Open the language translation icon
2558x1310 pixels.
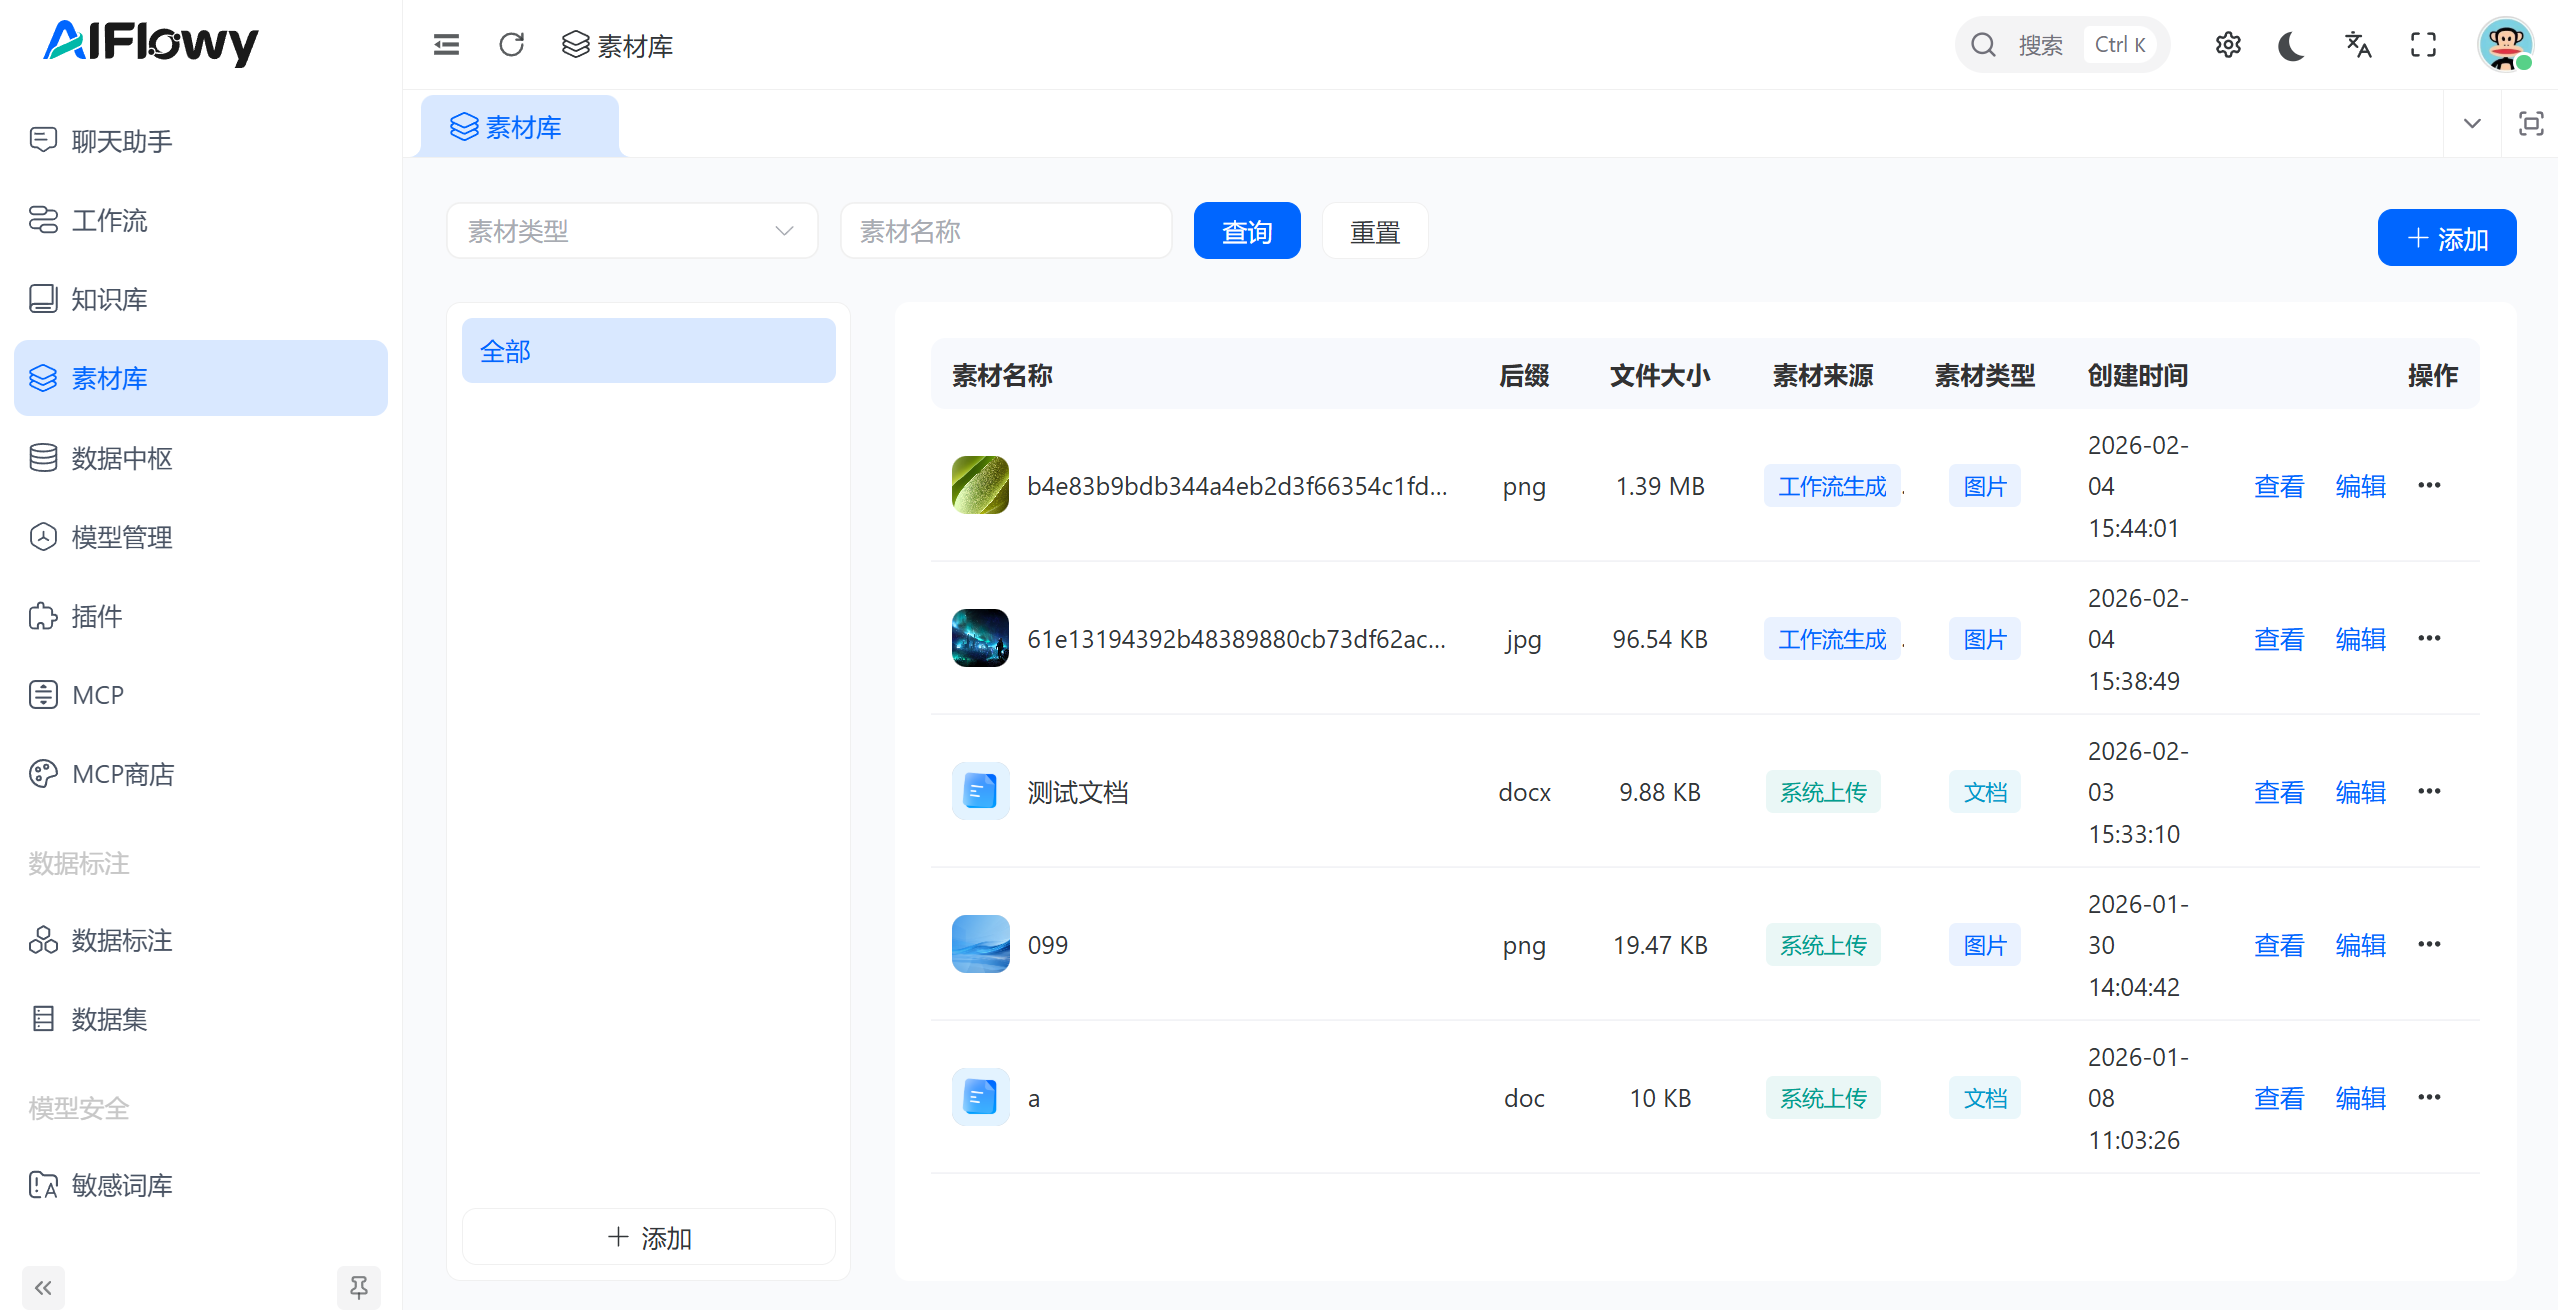tap(2357, 45)
